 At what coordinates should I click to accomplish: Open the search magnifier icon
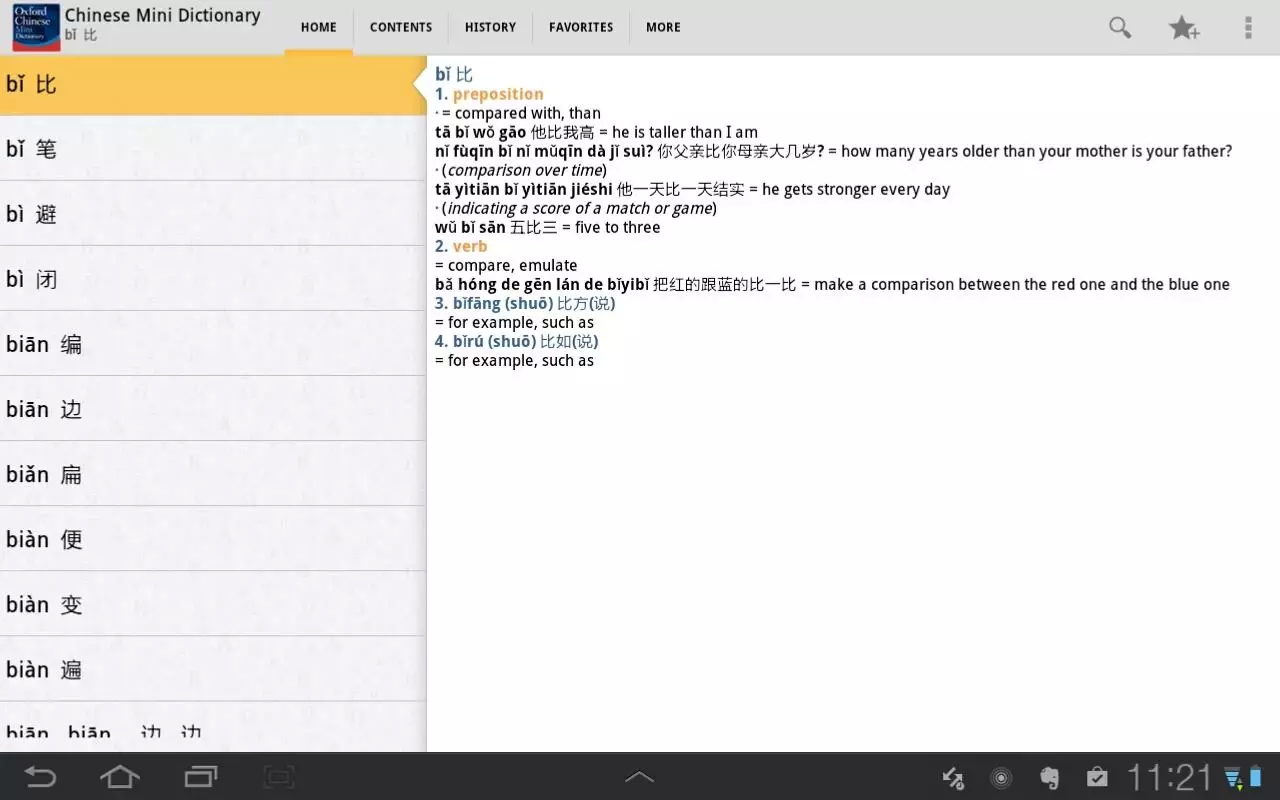pos(1120,27)
